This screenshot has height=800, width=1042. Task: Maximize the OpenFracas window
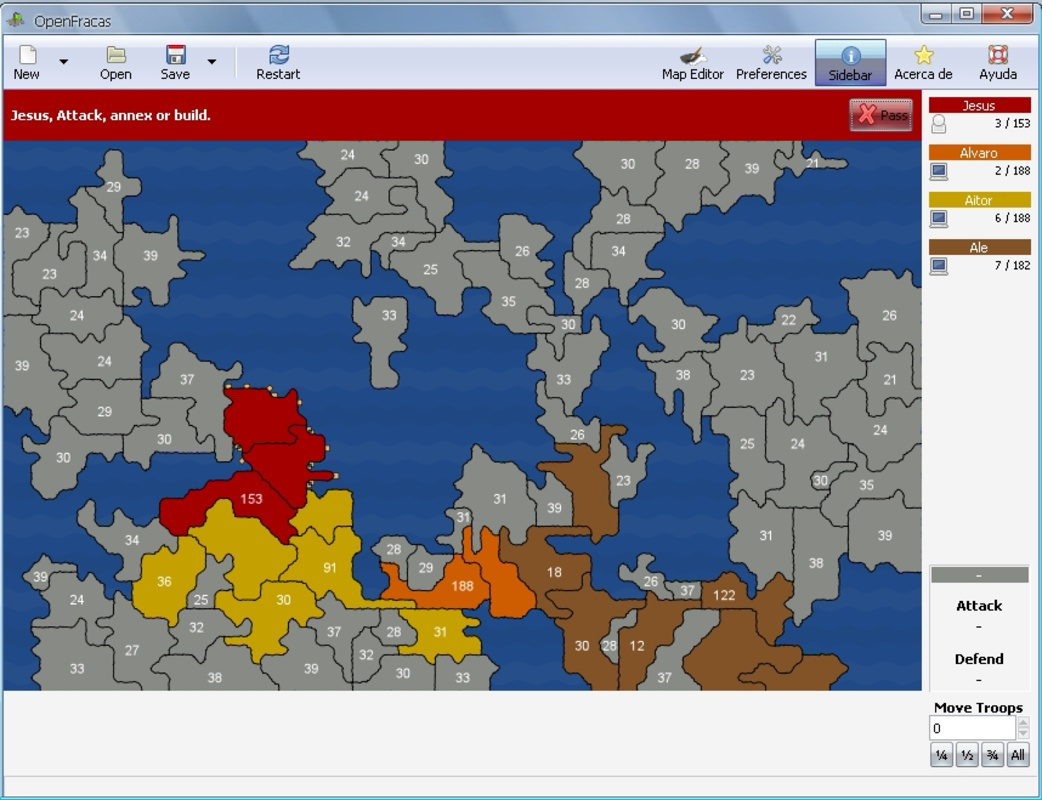coord(967,13)
